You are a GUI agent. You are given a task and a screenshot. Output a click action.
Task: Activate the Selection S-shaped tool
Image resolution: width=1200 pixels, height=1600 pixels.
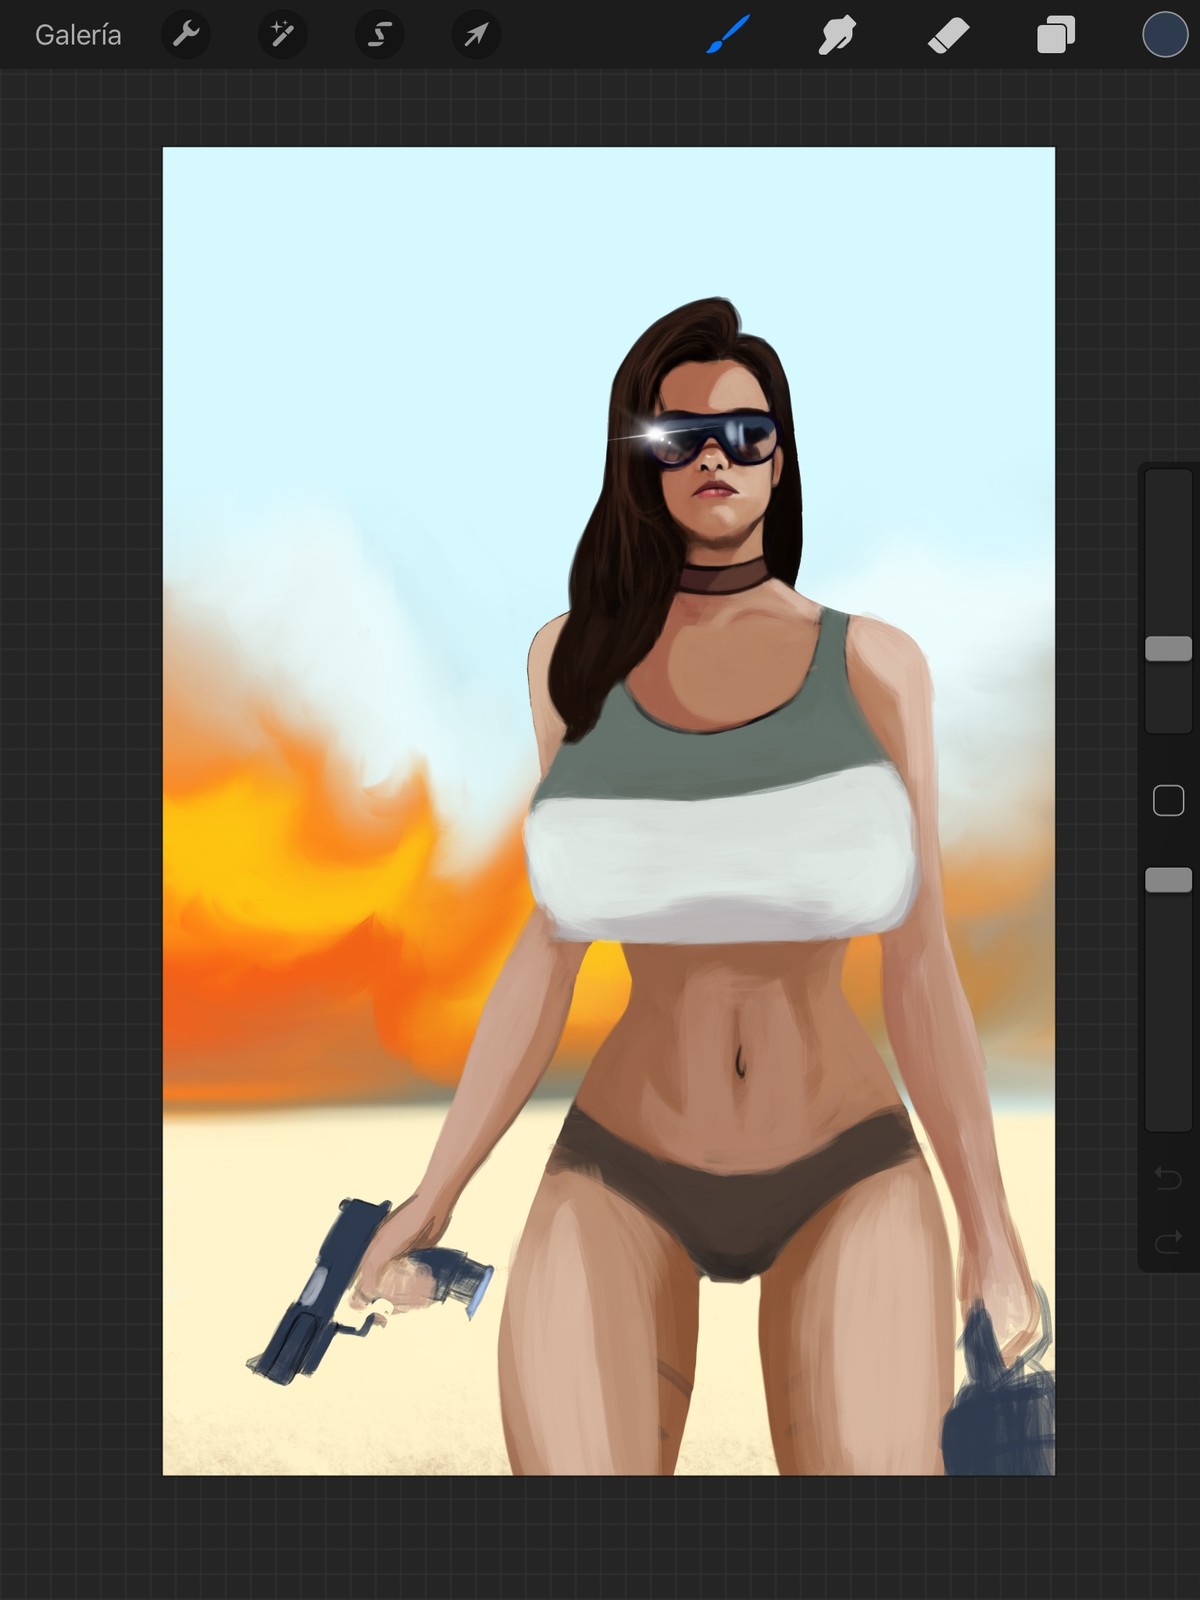[380, 35]
